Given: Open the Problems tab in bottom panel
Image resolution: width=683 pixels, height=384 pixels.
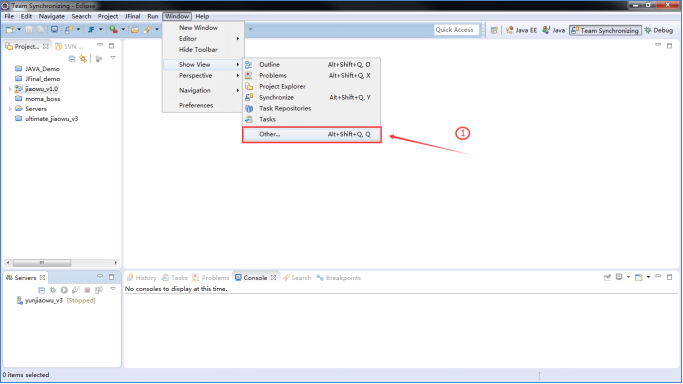Looking at the screenshot, I should point(211,278).
